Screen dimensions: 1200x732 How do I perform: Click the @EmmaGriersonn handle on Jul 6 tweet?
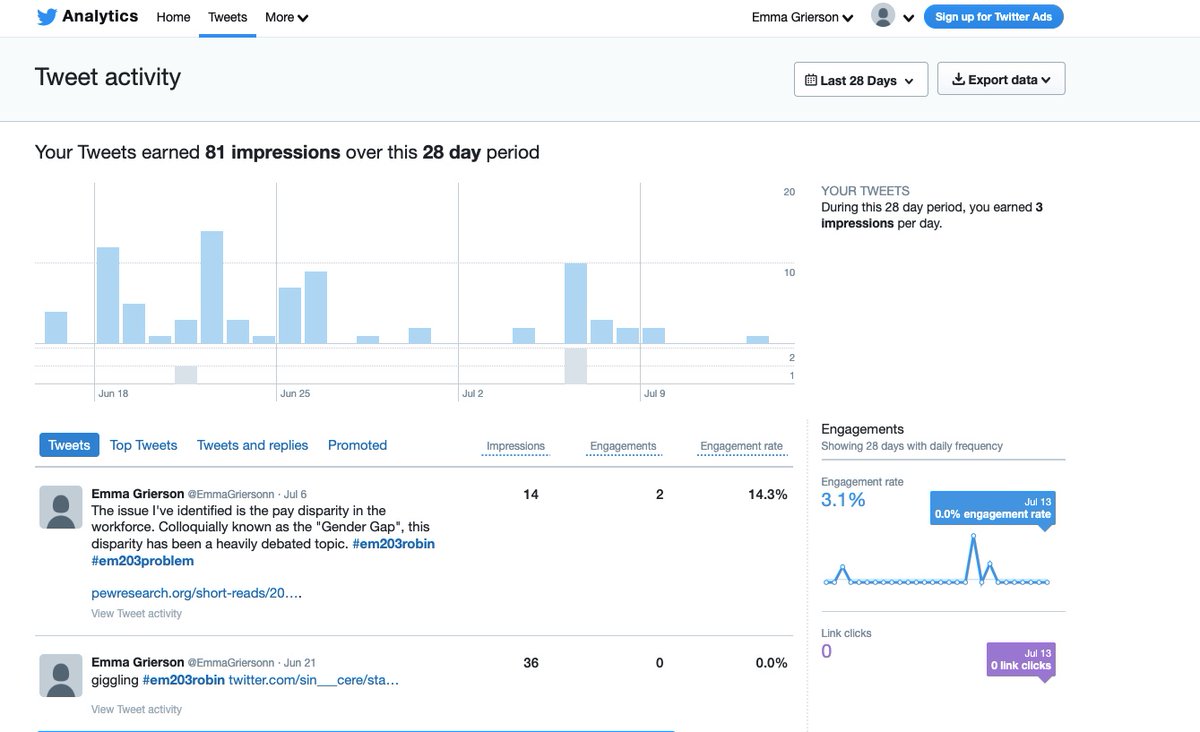coord(232,494)
